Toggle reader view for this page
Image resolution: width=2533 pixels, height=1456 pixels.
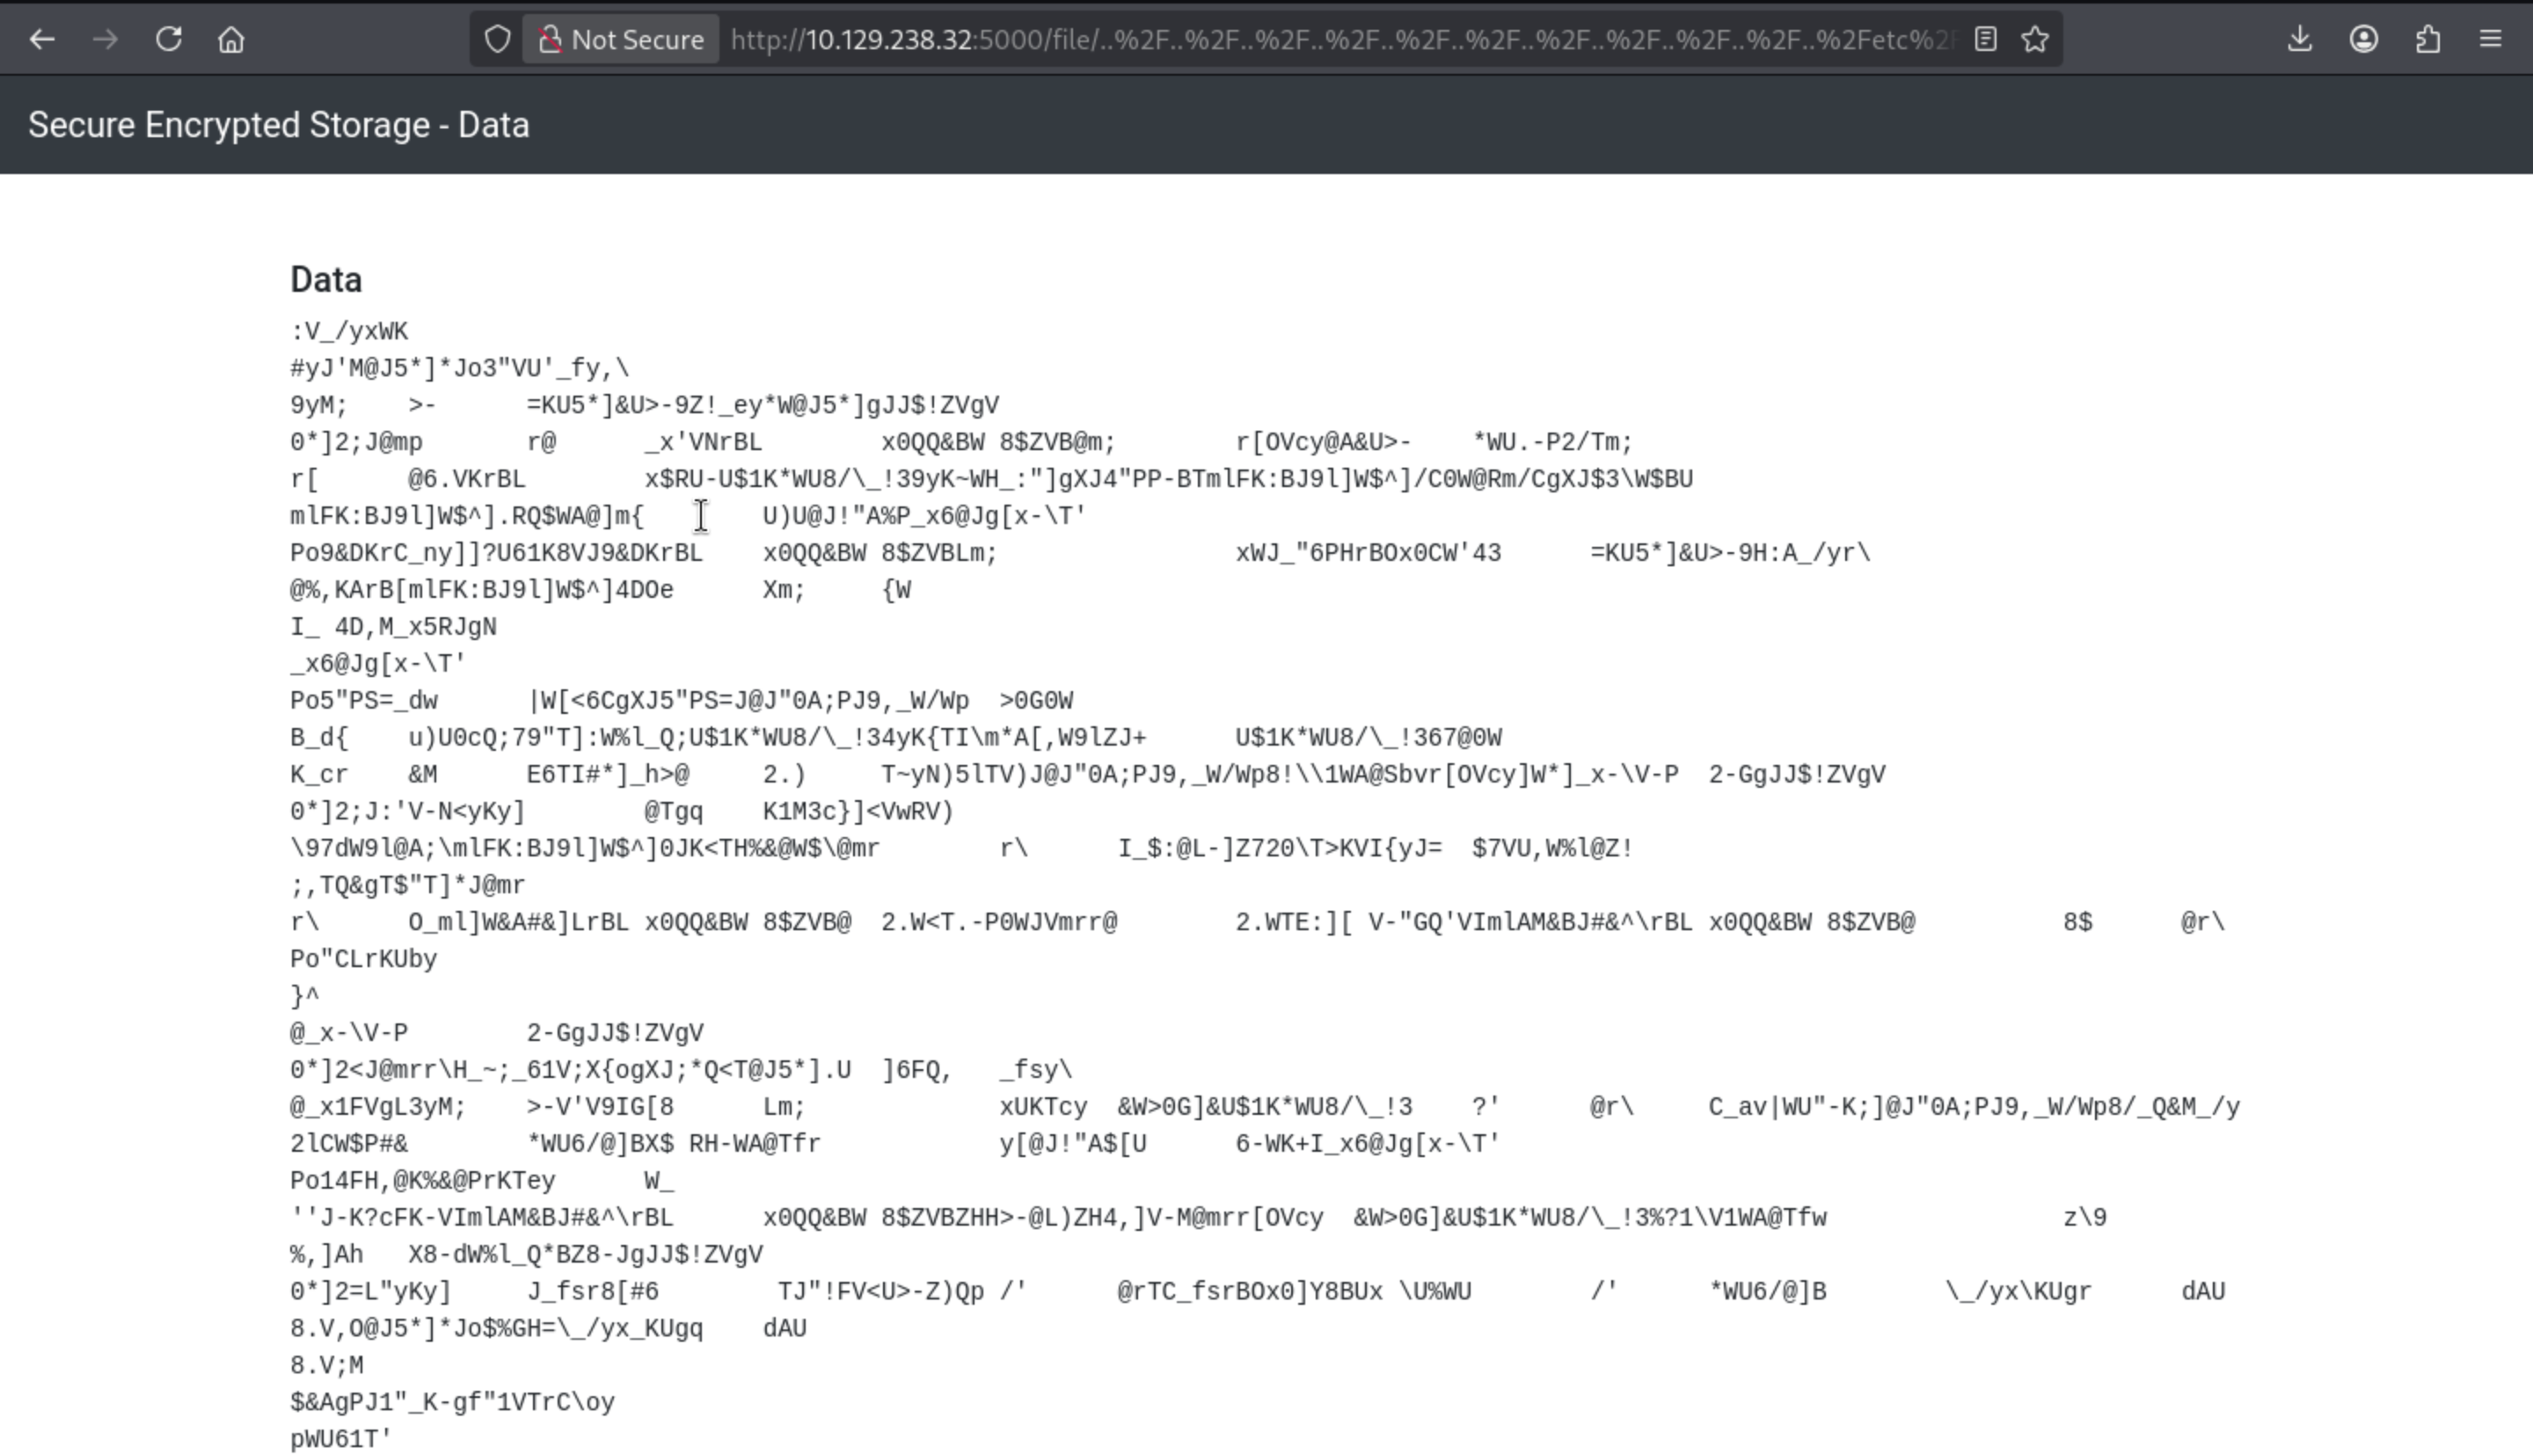click(x=1986, y=39)
